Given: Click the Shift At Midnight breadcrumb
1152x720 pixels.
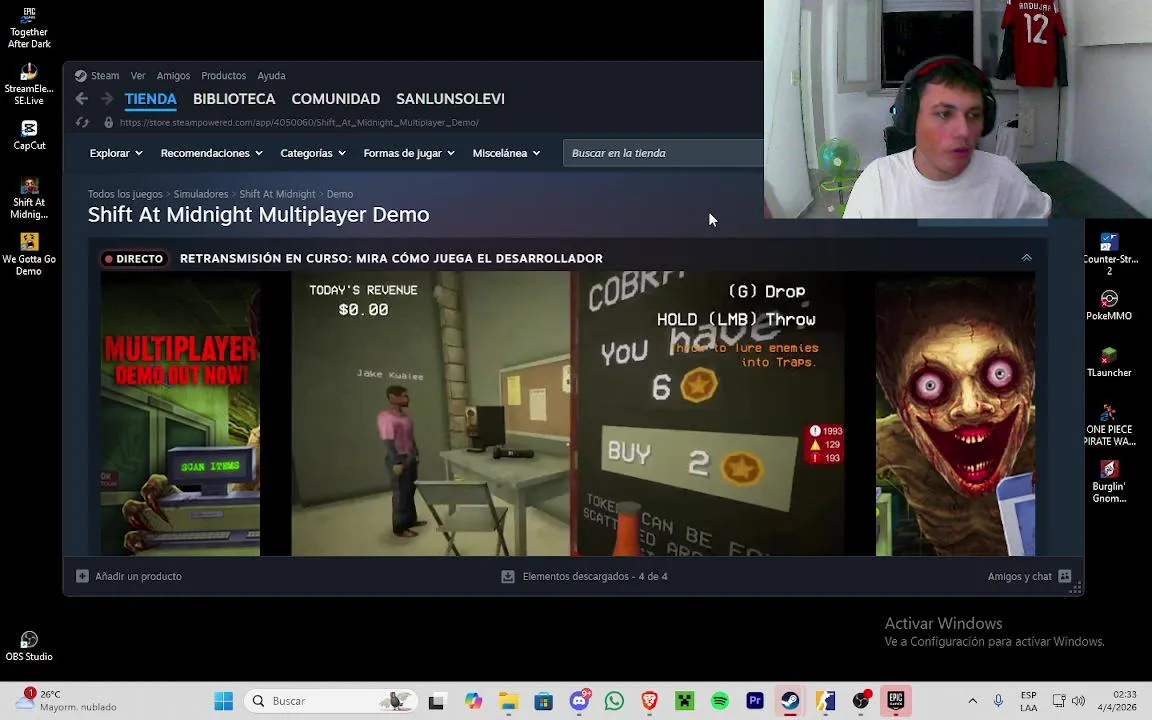Looking at the screenshot, I should tap(277, 194).
